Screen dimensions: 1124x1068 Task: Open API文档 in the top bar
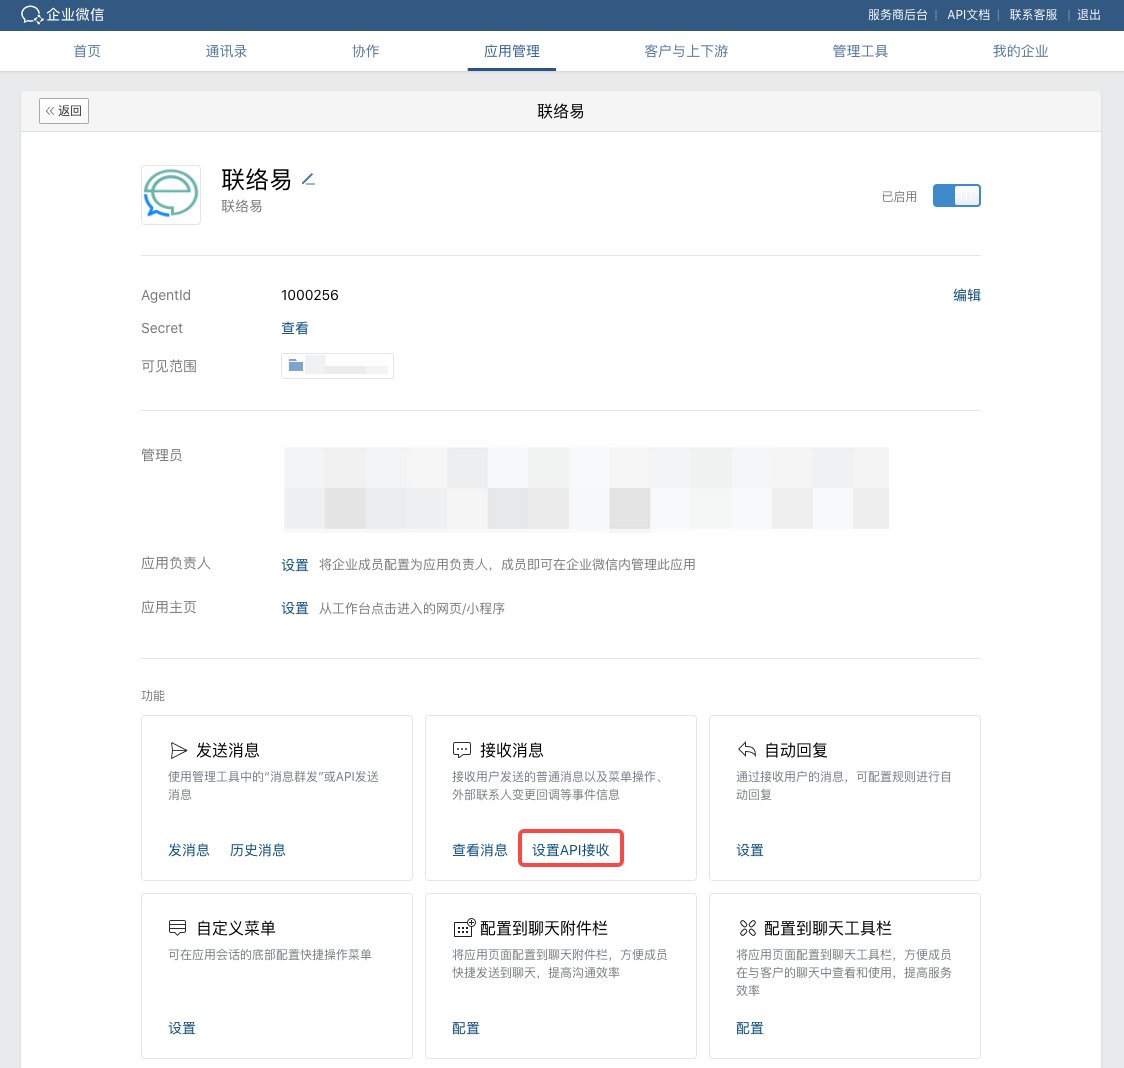pos(968,15)
